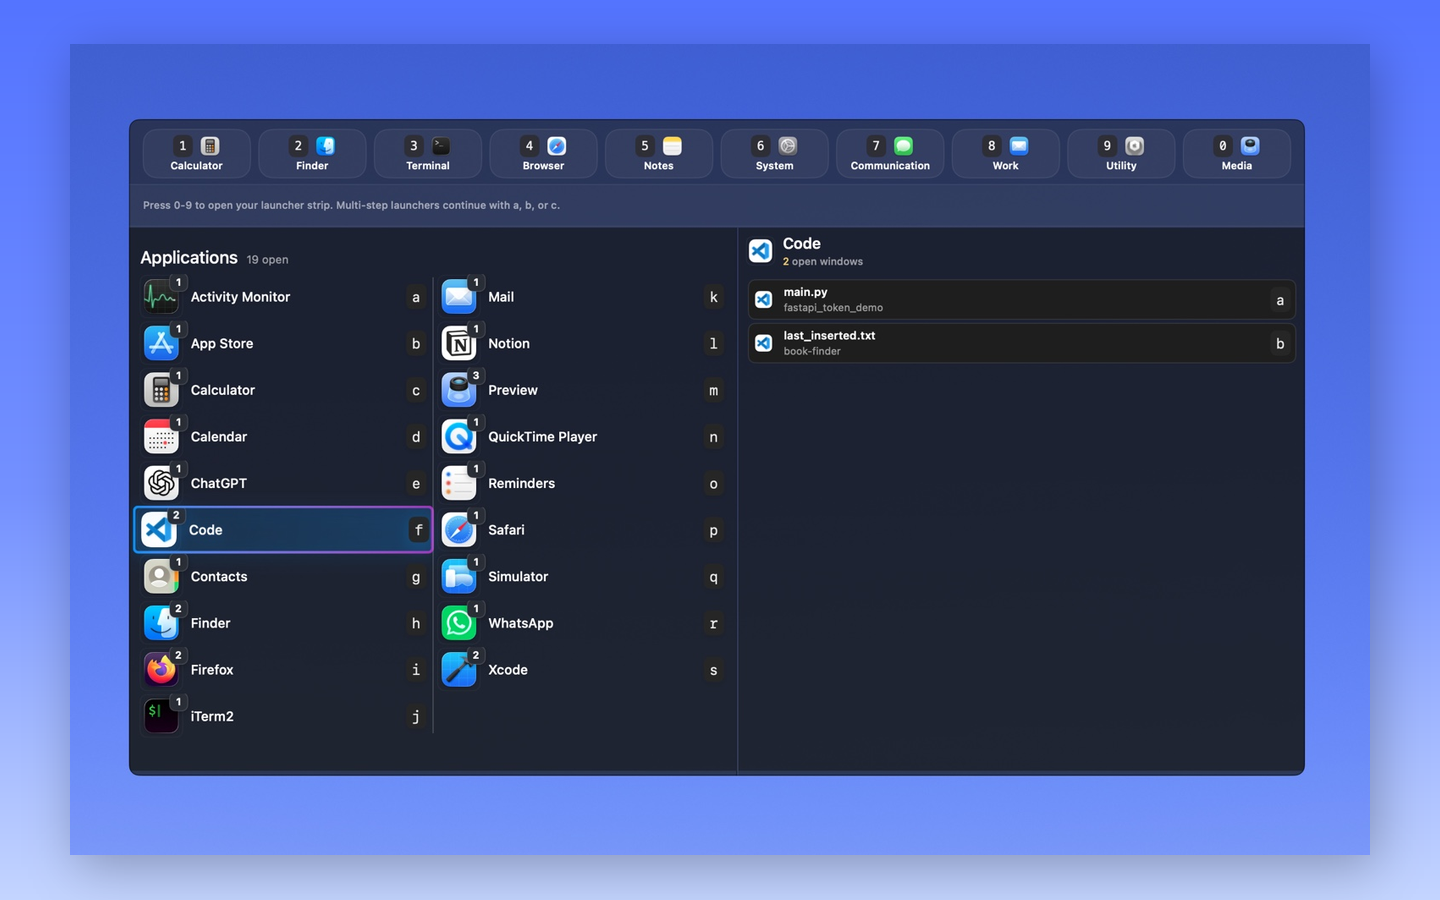Click the 'f' shortcut key for Code
1440x900 pixels.
[x=418, y=530]
